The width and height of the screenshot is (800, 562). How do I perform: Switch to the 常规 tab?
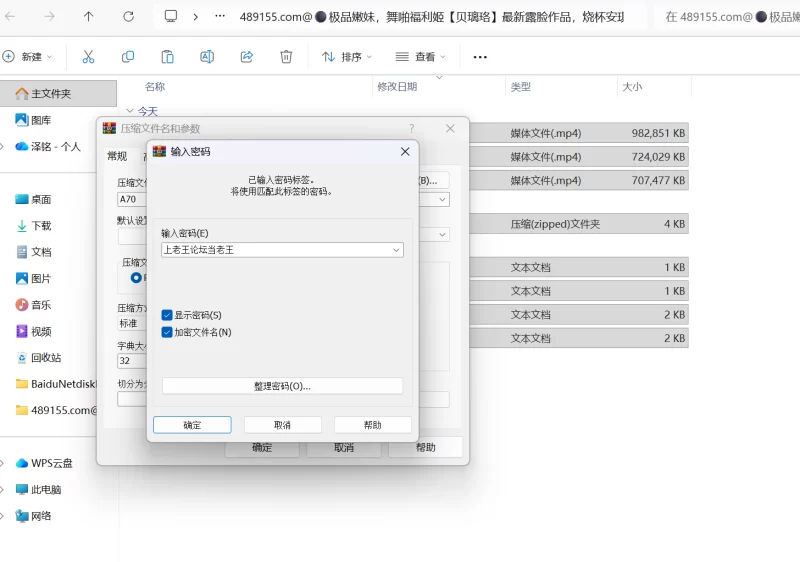117,156
